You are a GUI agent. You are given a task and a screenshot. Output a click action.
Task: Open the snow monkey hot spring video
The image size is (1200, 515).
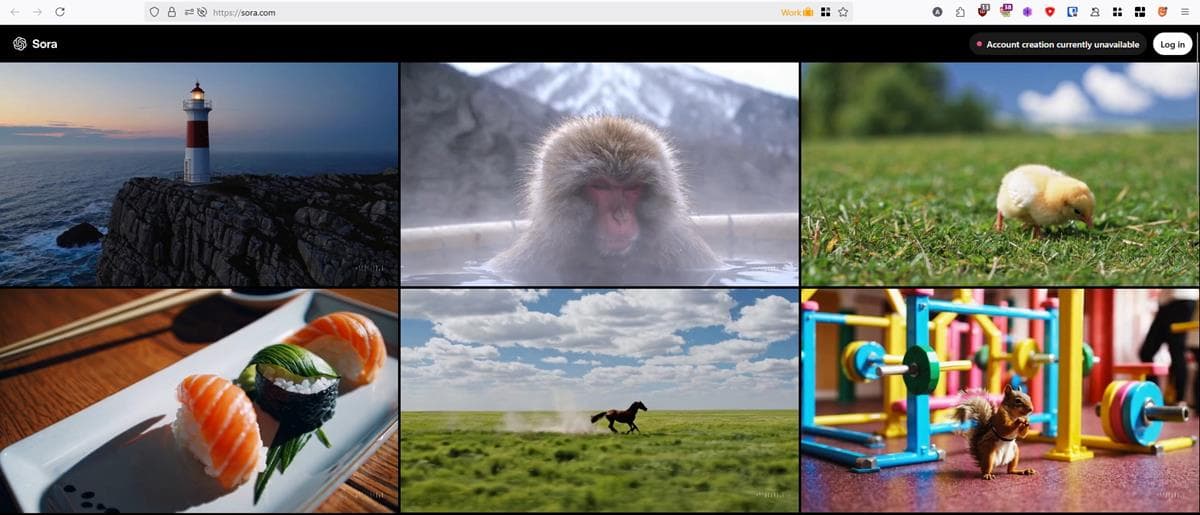599,174
